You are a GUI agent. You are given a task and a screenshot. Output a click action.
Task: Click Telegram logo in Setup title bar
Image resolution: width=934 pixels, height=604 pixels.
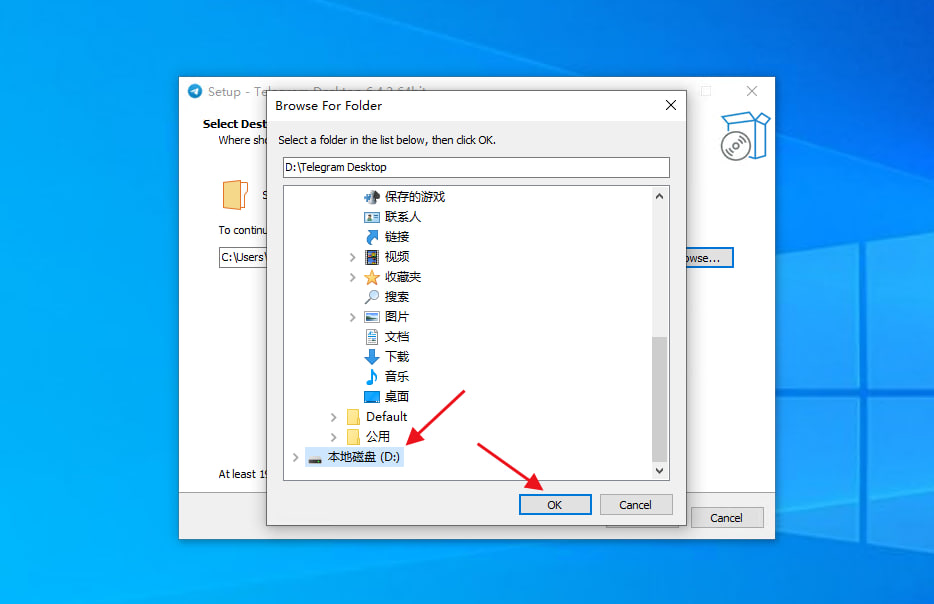195,91
